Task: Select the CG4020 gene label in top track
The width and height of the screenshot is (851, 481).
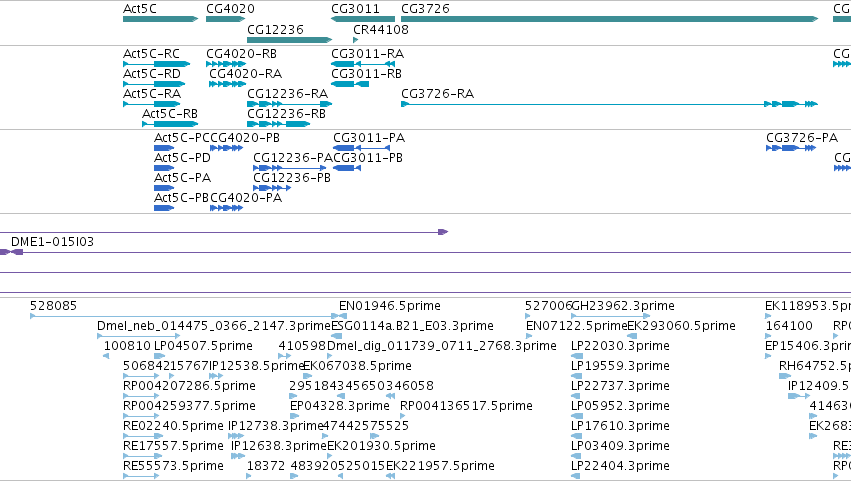Action: (230, 9)
